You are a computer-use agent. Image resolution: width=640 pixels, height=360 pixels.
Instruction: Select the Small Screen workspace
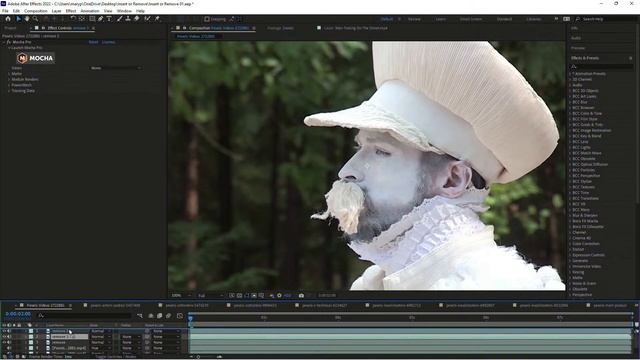tap(471, 19)
